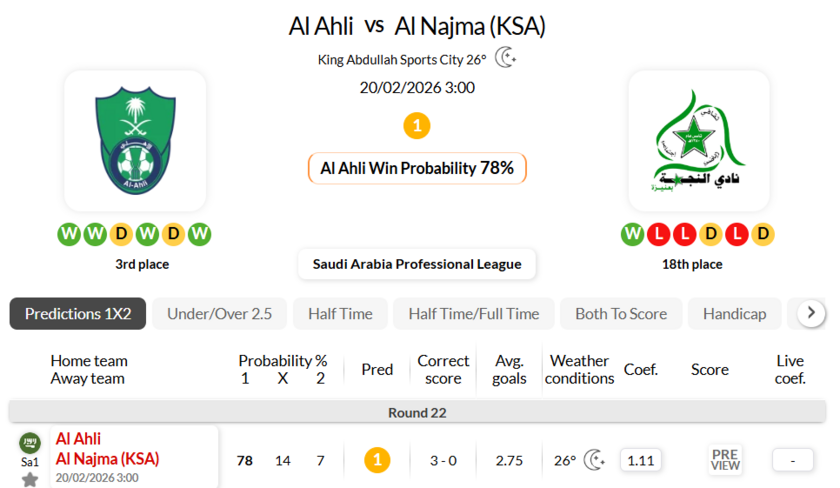Open the Both To Score tab
840x488 pixels.
(621, 314)
